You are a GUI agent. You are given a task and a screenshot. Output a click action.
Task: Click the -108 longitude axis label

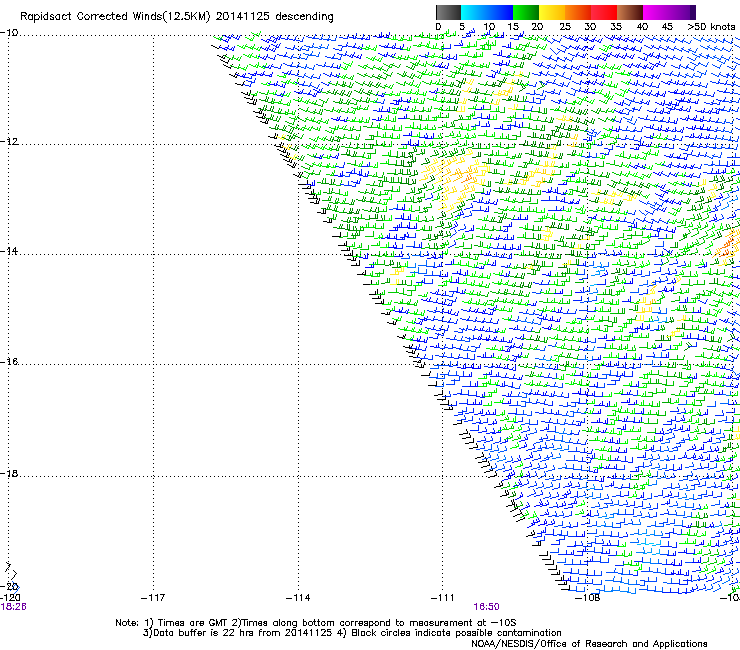[x=587, y=598]
